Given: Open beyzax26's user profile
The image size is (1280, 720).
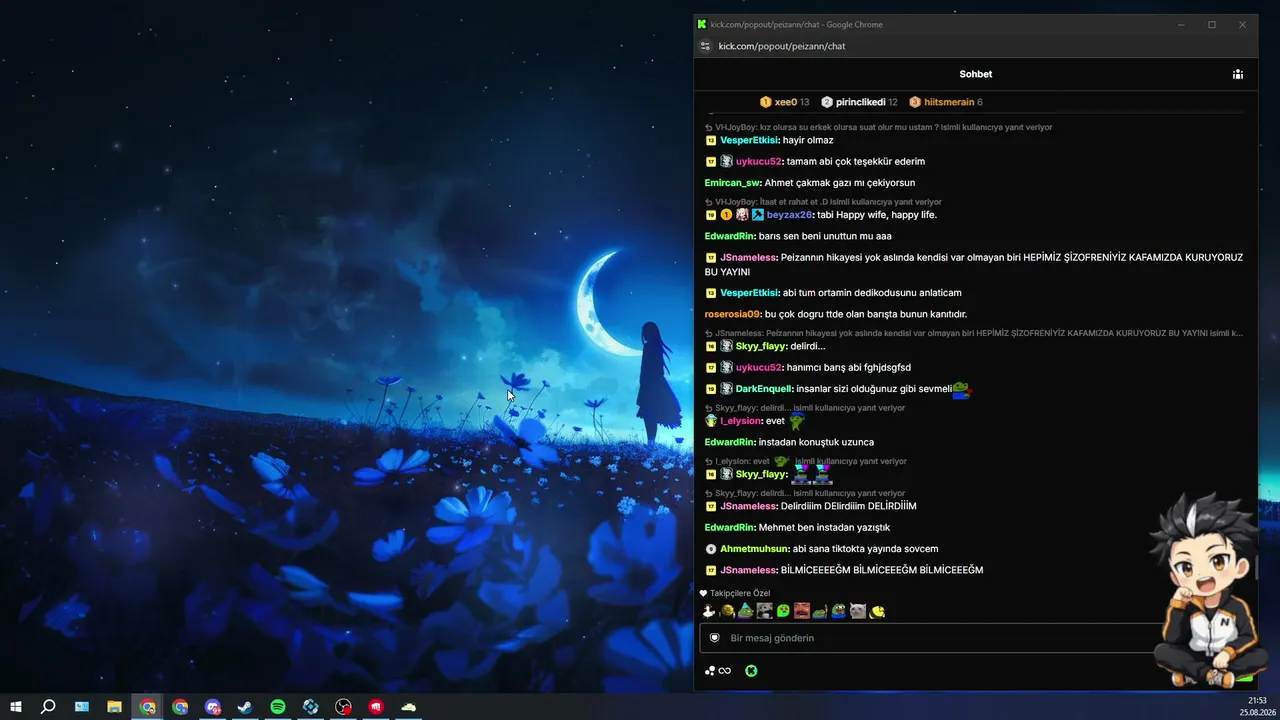Looking at the screenshot, I should tap(789, 215).
